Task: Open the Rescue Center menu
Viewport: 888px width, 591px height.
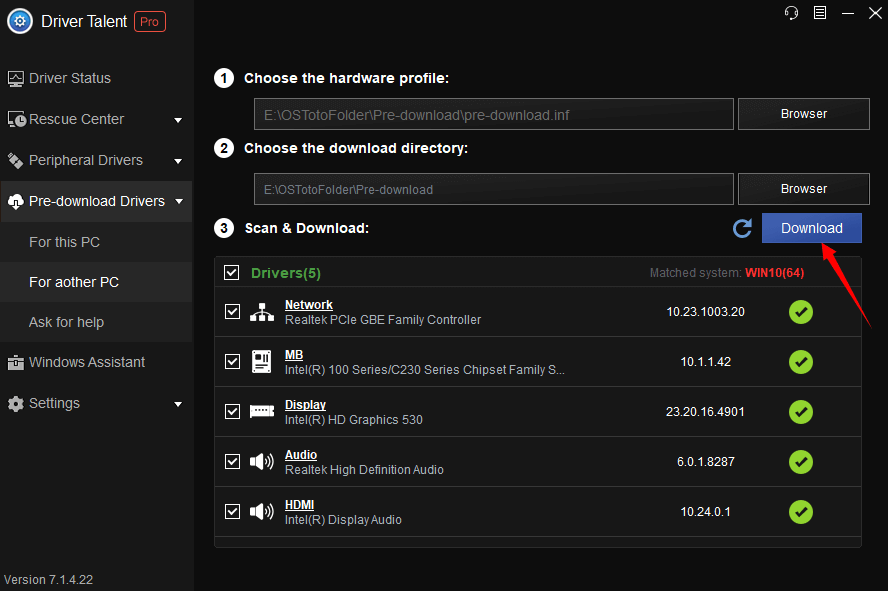Action: click(96, 119)
